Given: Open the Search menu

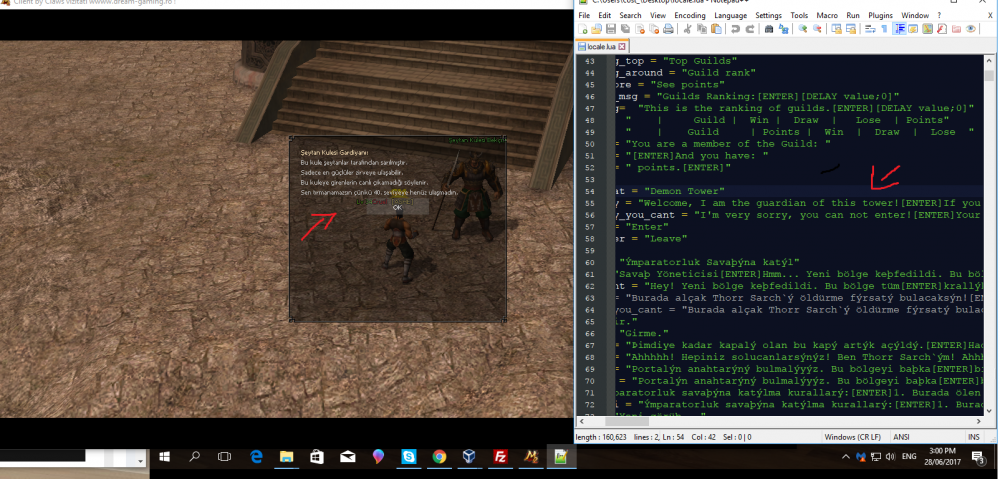Looking at the screenshot, I should point(630,15).
